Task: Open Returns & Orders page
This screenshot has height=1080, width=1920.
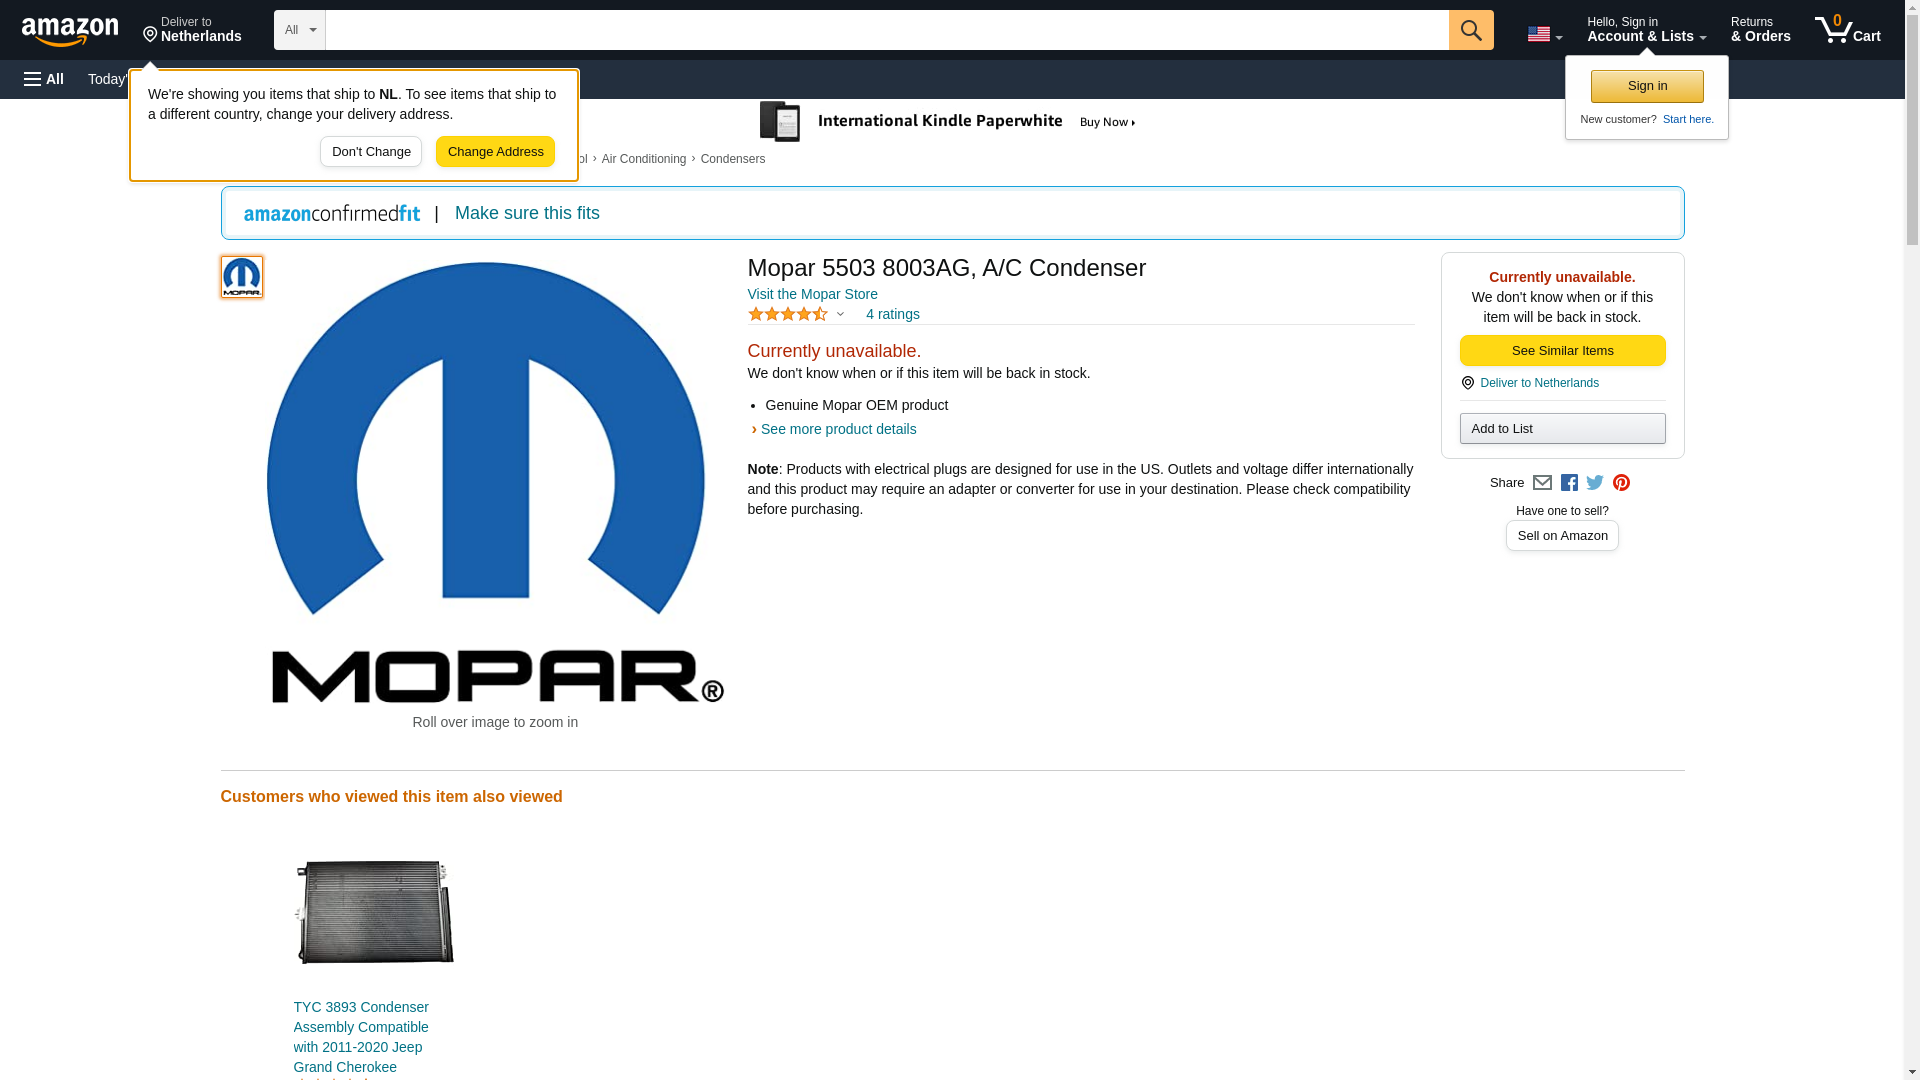Action: [x=1760, y=30]
